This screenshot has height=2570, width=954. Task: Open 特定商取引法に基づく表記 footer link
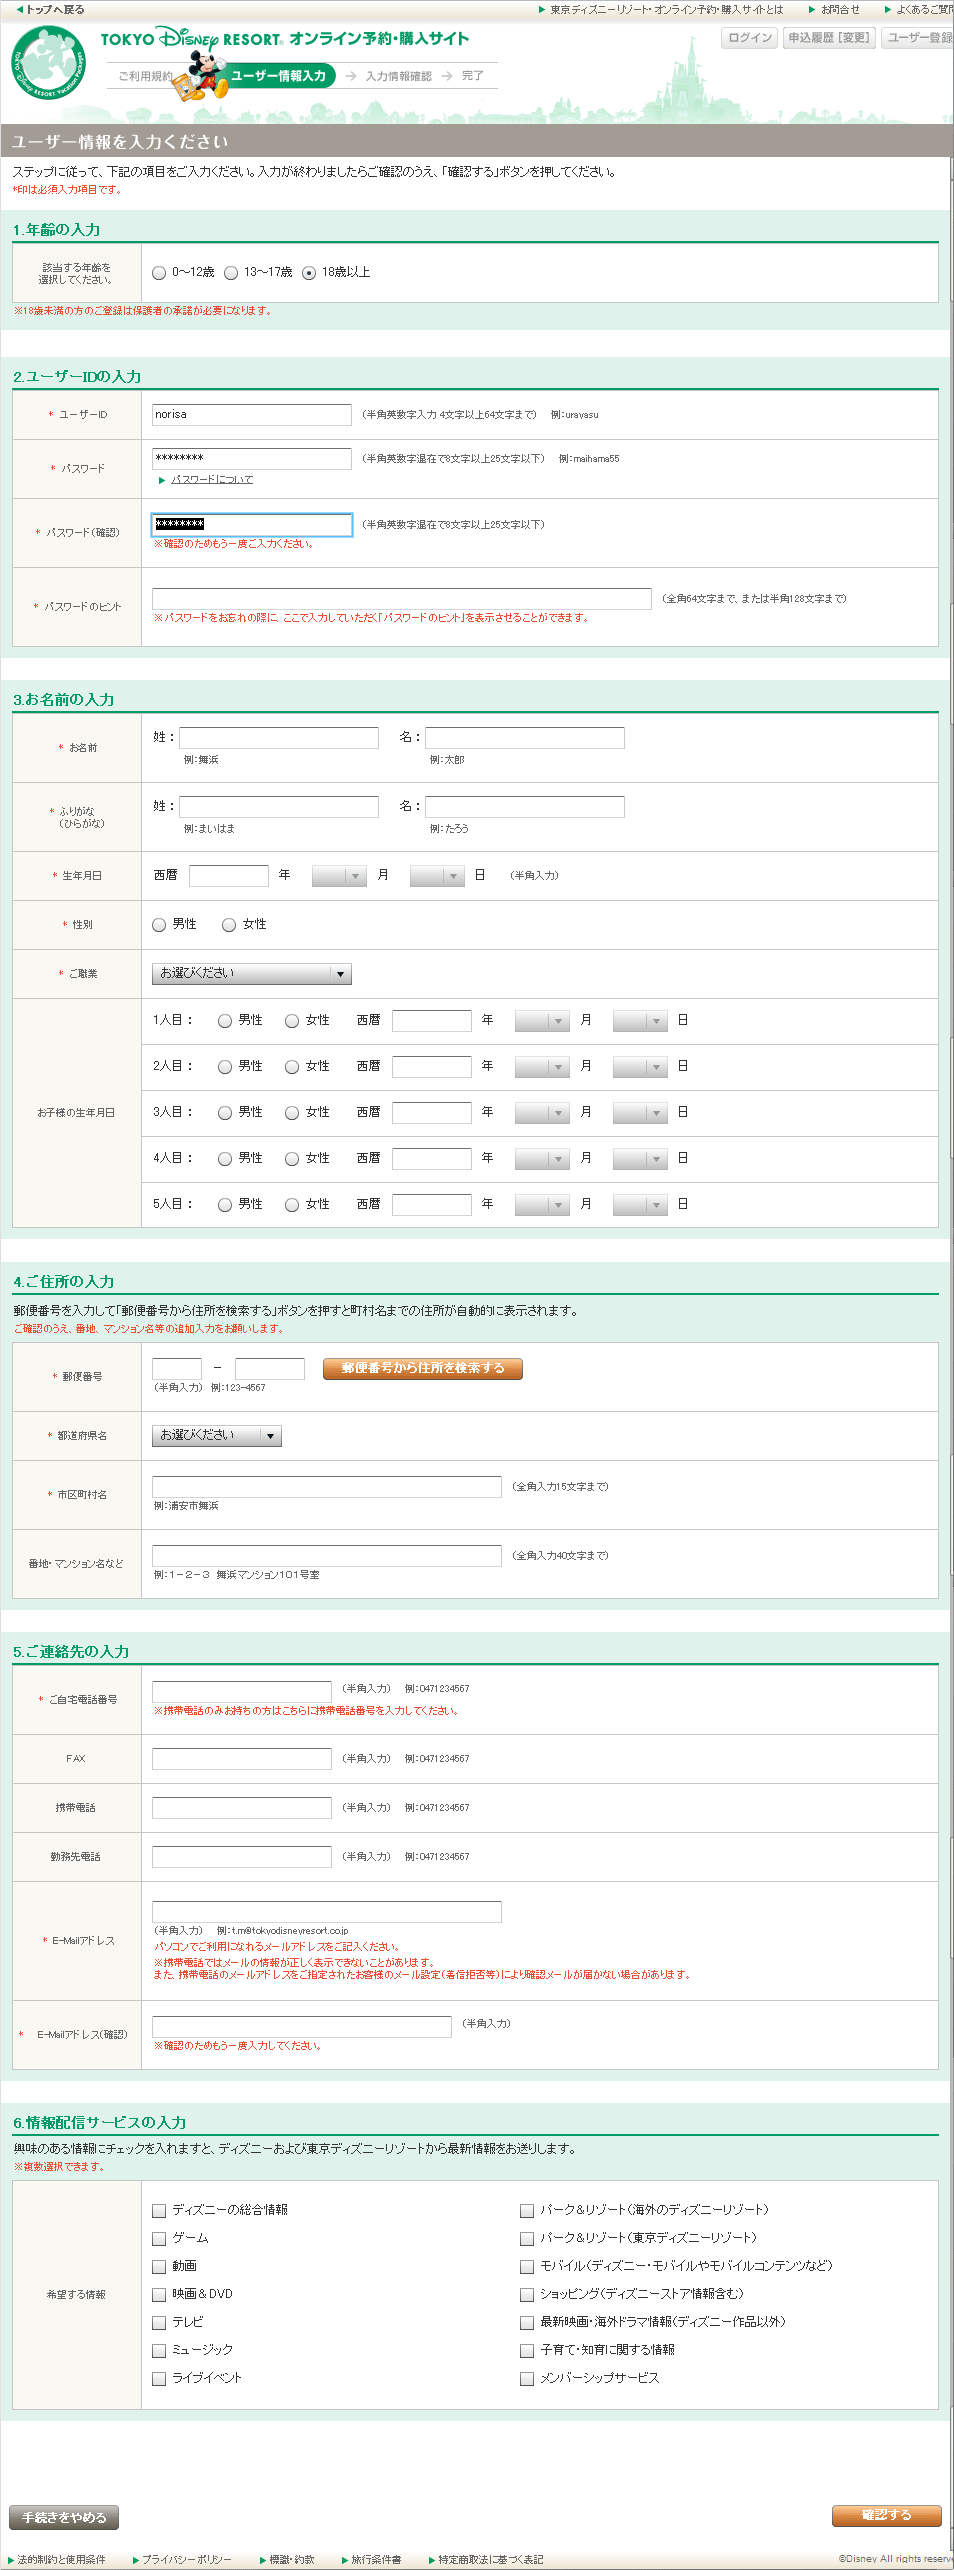pyautogui.click(x=487, y=2559)
